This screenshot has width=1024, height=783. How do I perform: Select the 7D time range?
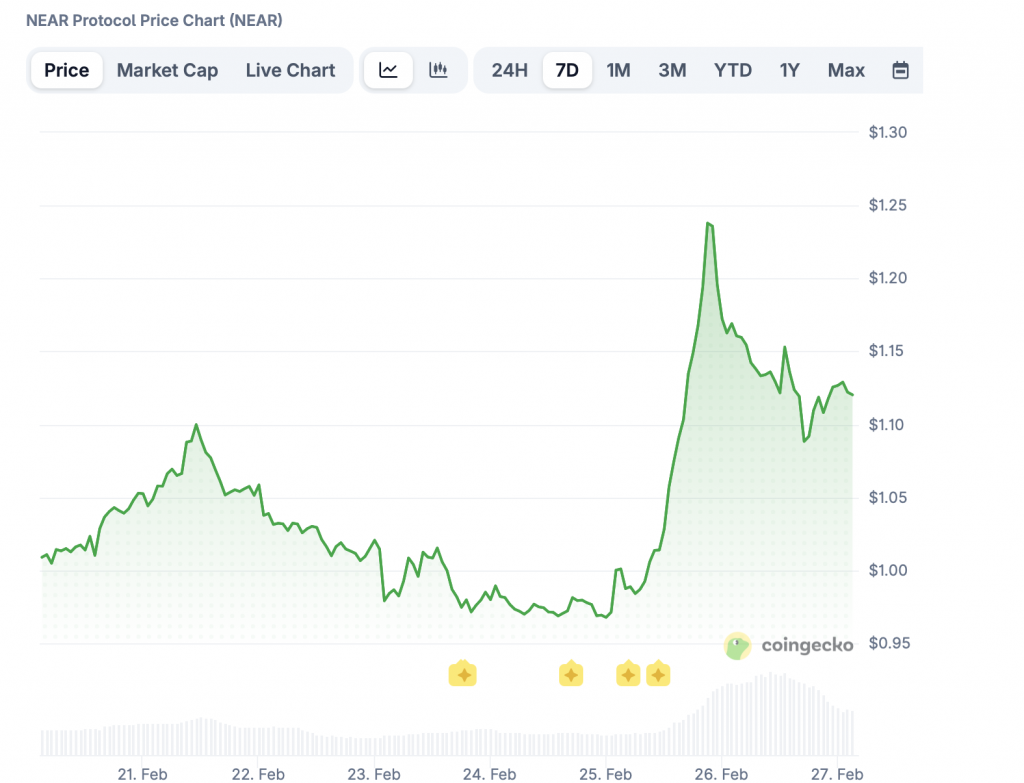567,70
